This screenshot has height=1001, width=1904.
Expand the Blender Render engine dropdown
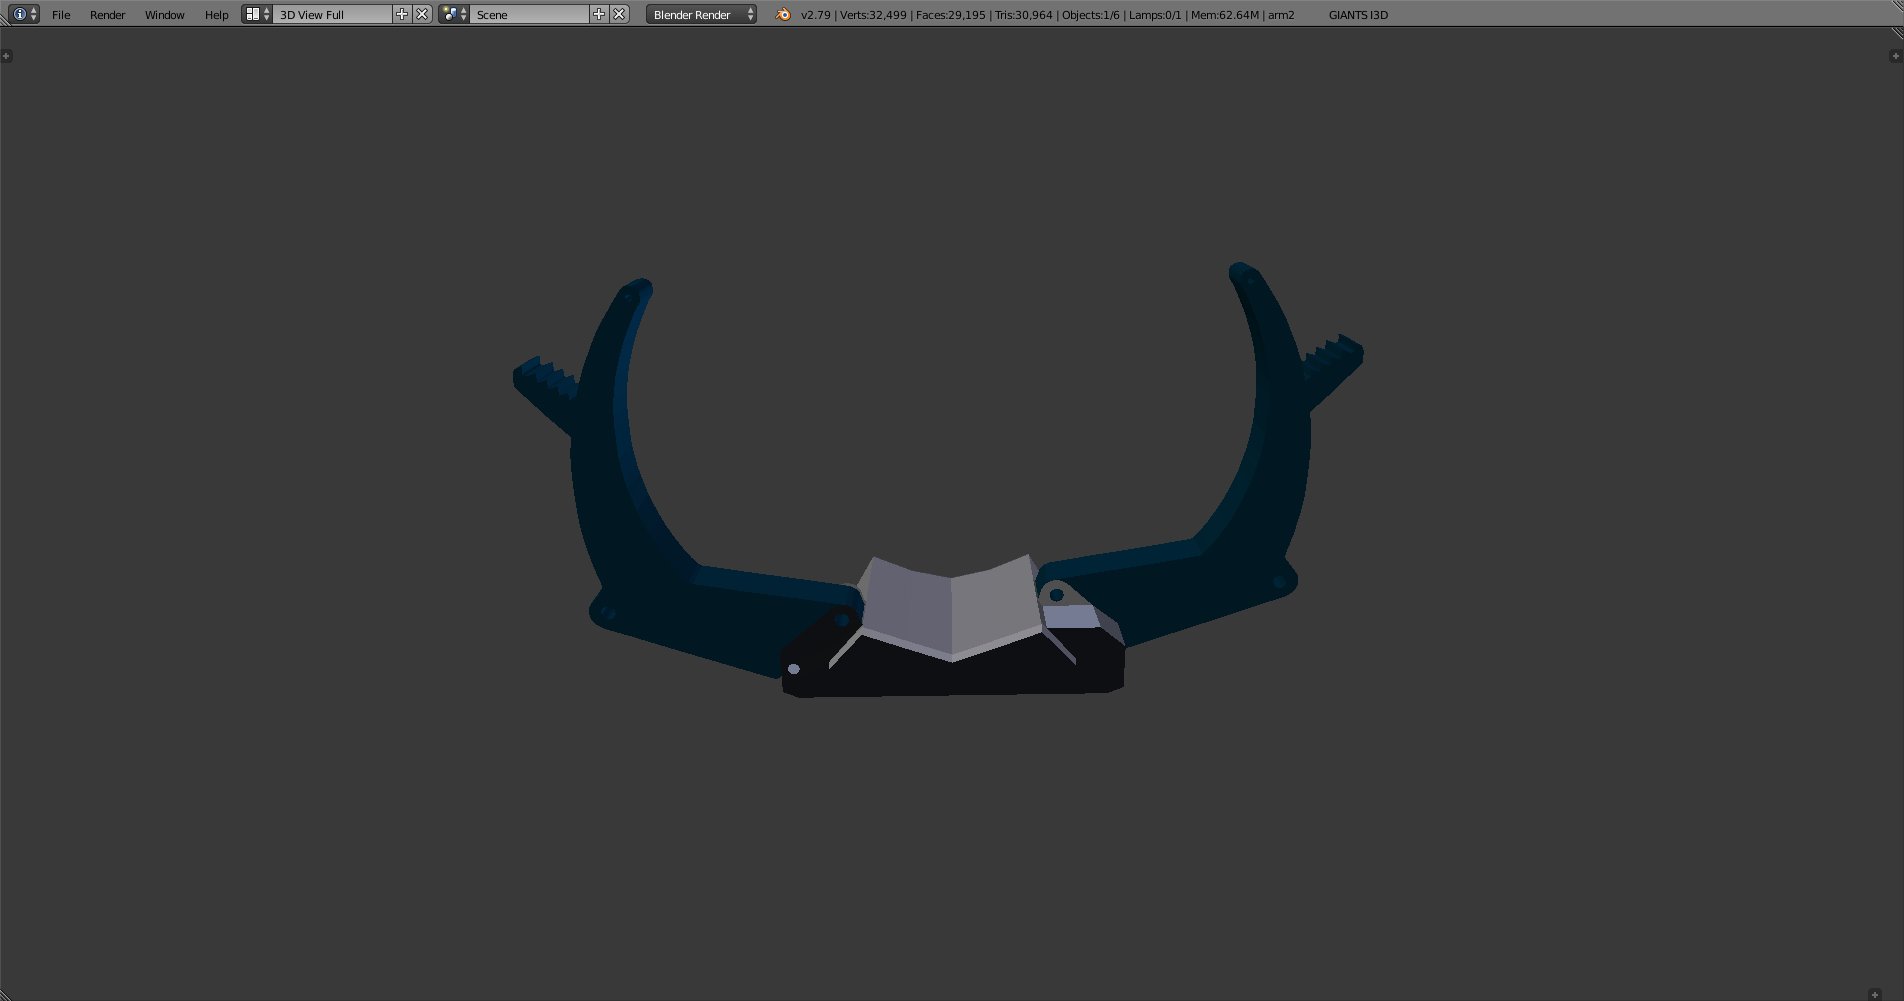[700, 15]
